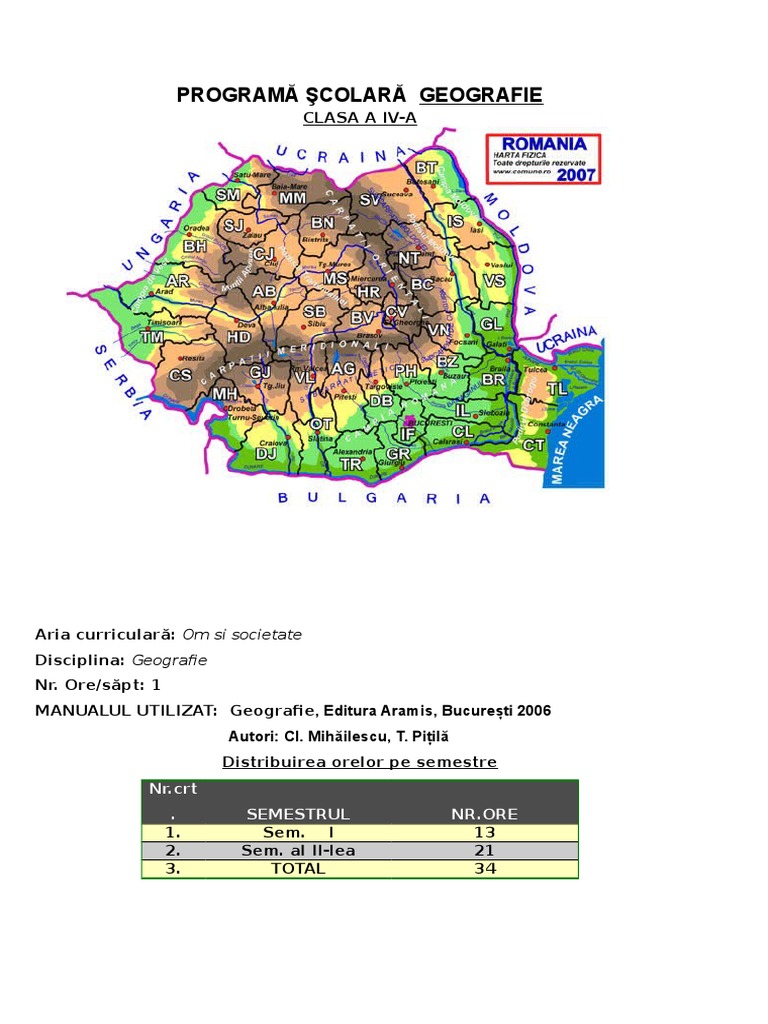Click the title word 'GEOGRAFIE'
The height and width of the screenshot is (1024, 768).
pos(481,95)
